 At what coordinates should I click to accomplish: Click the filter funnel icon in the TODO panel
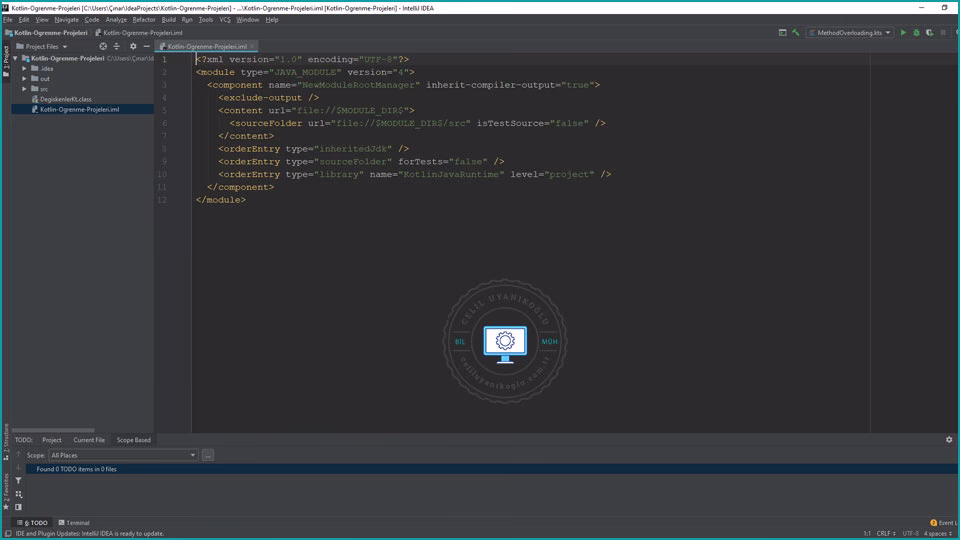click(x=18, y=481)
